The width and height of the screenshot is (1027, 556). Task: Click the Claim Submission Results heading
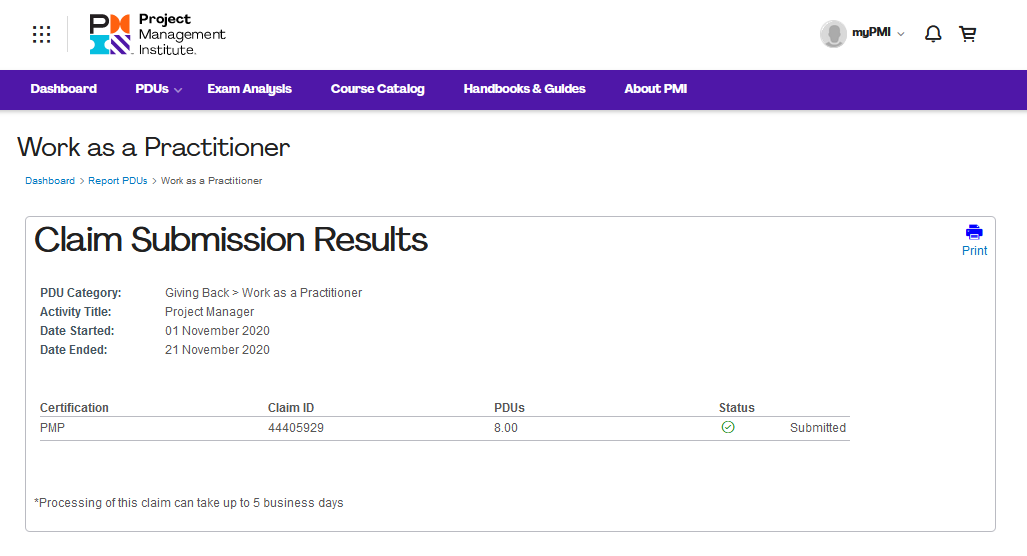(231, 240)
